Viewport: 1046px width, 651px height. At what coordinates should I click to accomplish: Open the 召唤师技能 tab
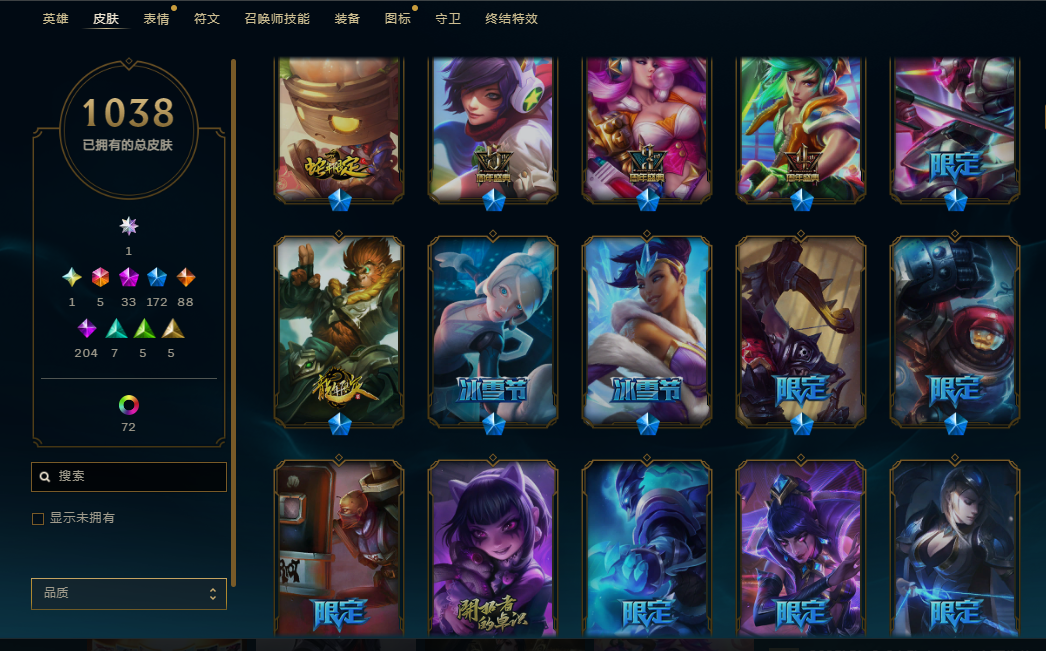pos(277,19)
